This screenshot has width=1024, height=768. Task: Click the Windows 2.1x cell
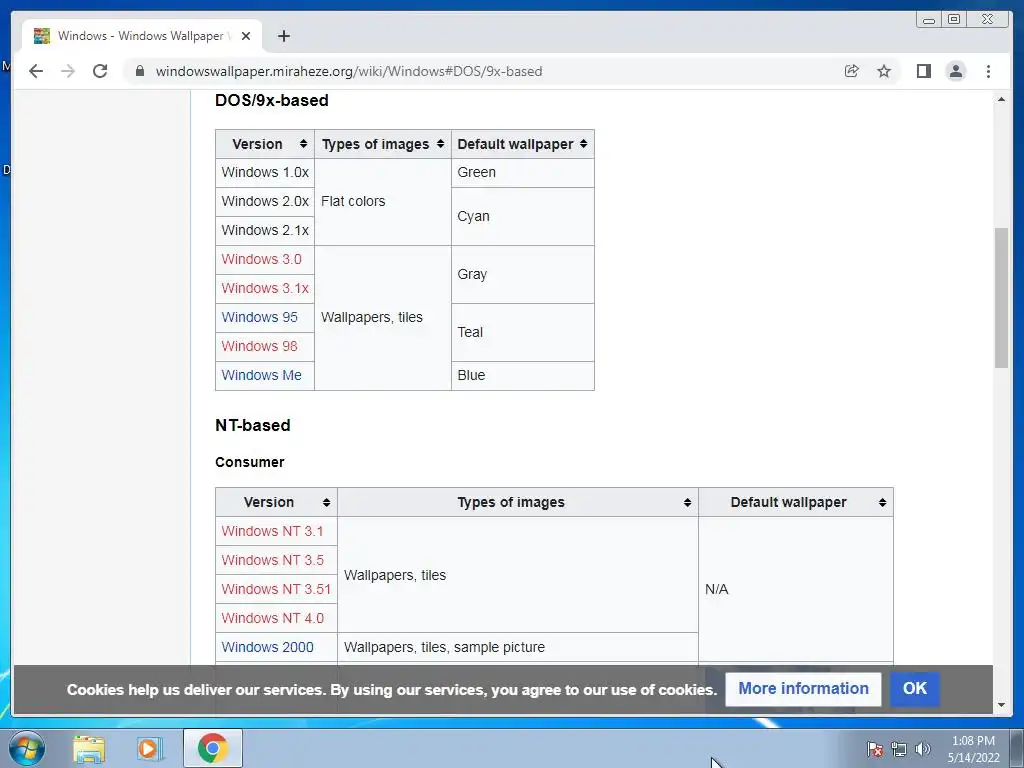(x=265, y=231)
